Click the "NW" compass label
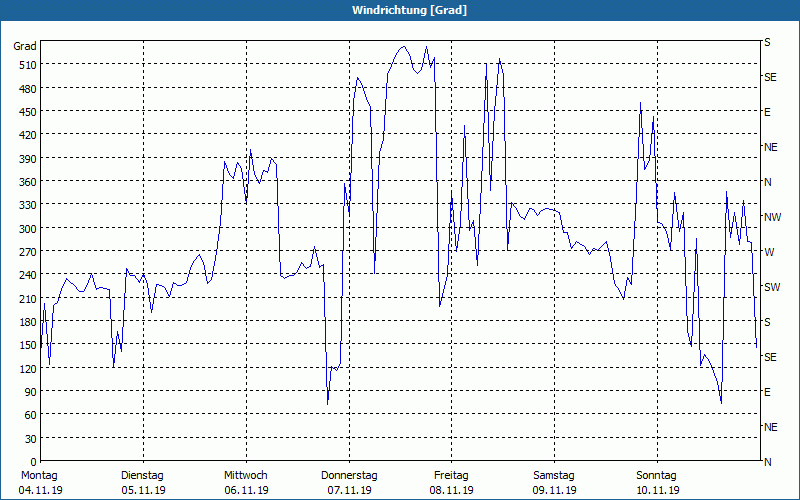This screenshot has width=800, height=500. (772, 217)
